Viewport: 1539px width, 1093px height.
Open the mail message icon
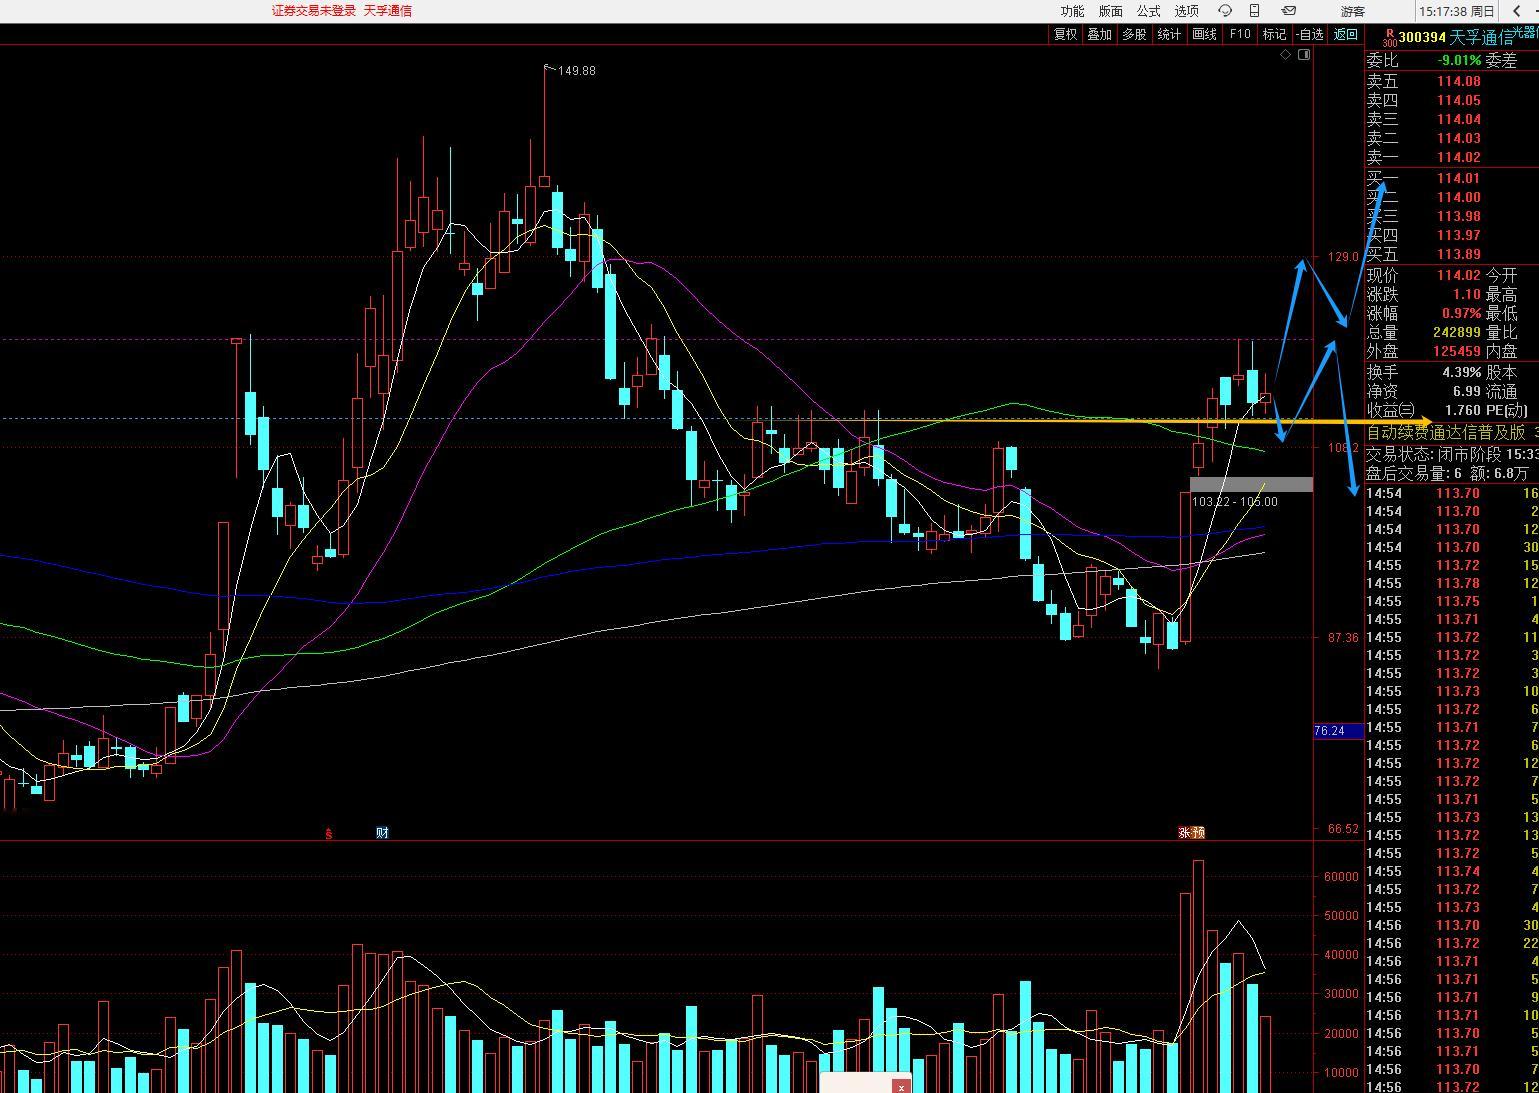1289,11
